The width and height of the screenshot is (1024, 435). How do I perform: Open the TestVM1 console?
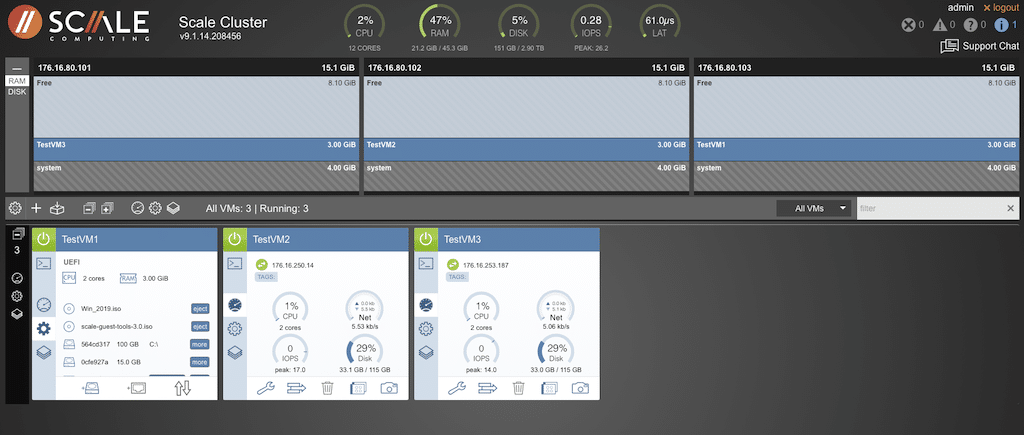43,264
